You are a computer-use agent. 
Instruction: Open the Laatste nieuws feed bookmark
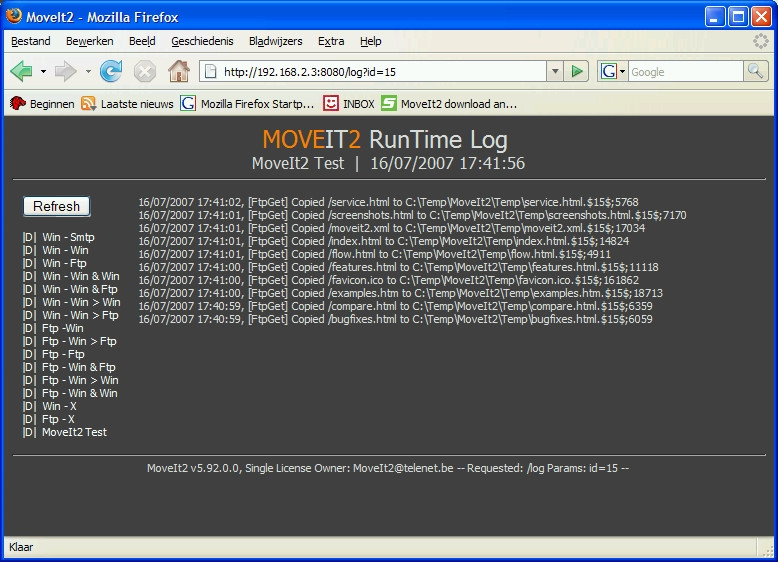[x=128, y=104]
